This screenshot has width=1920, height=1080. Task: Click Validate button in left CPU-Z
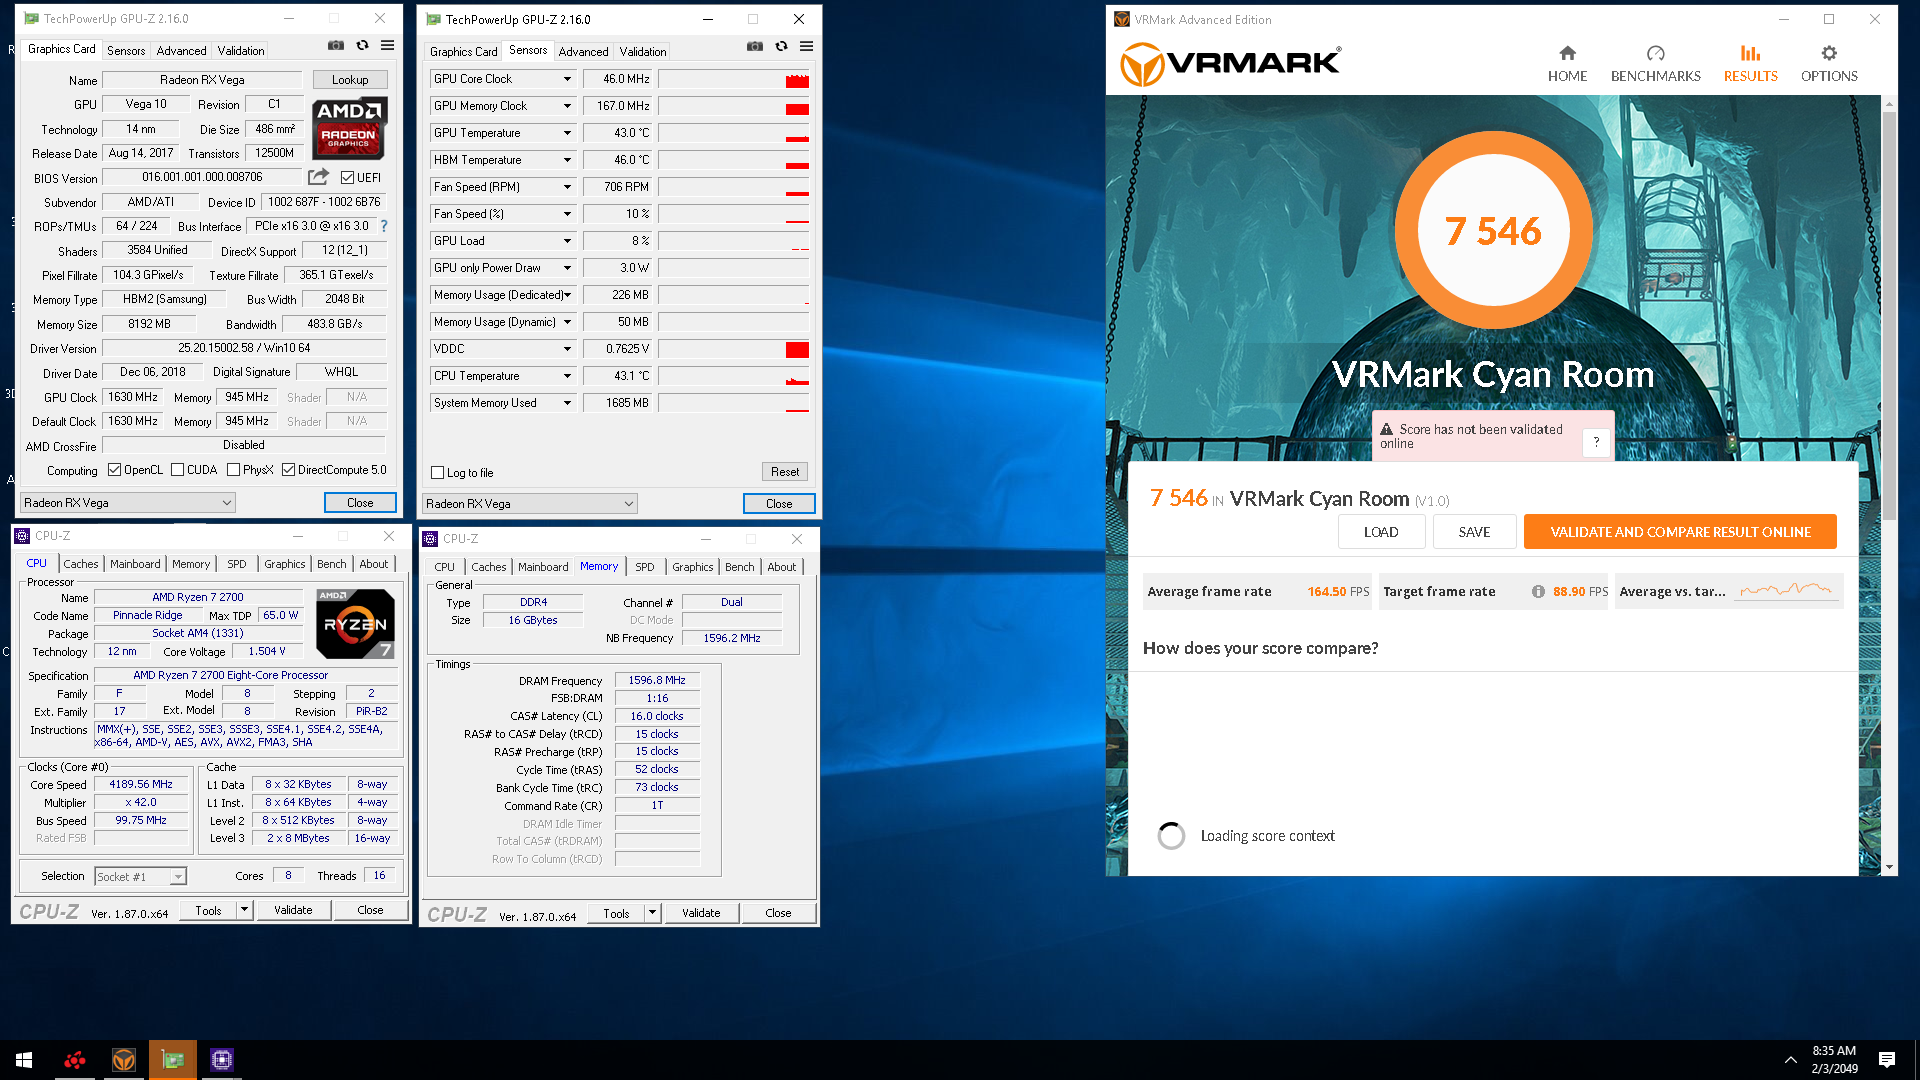click(293, 910)
